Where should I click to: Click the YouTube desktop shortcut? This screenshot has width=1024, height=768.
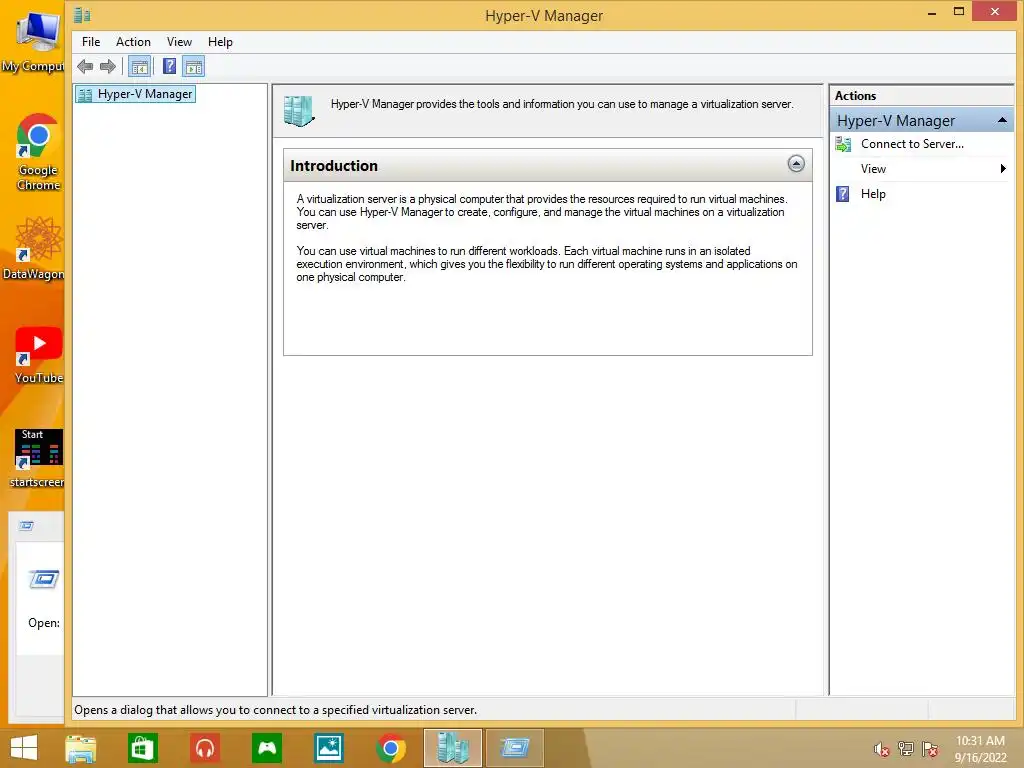point(39,355)
